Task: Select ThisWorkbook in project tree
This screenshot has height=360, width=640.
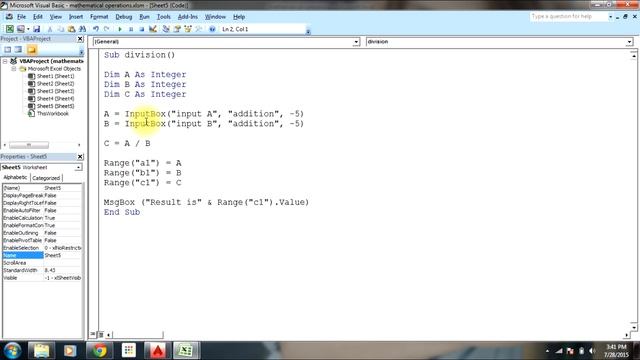Action: [x=53, y=113]
